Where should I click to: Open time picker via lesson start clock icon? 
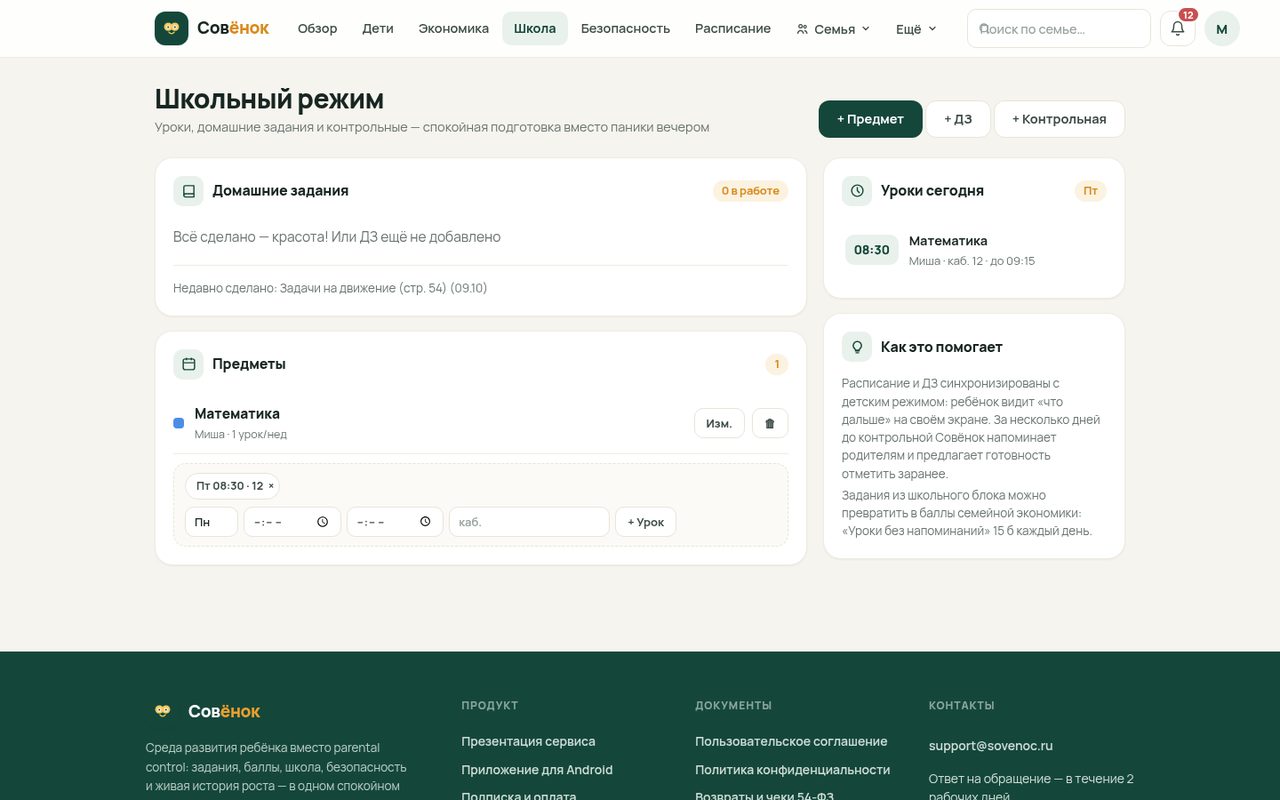322,522
